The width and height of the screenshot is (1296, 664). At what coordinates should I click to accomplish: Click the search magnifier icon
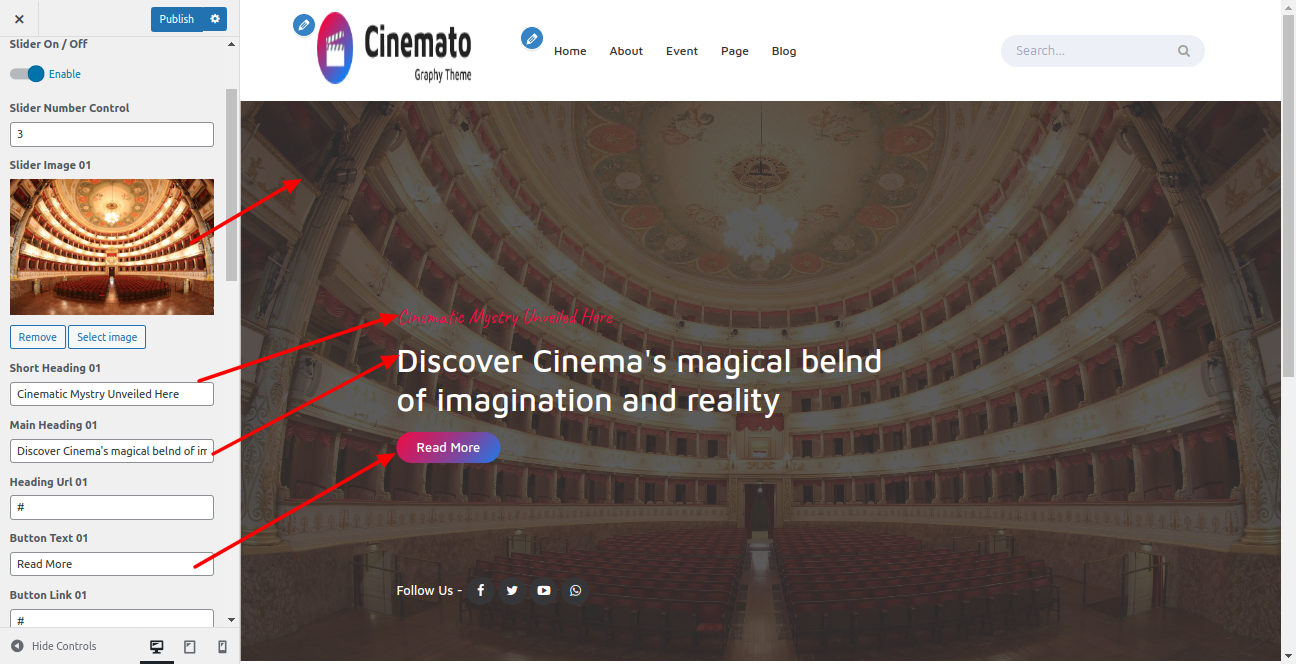(1184, 51)
